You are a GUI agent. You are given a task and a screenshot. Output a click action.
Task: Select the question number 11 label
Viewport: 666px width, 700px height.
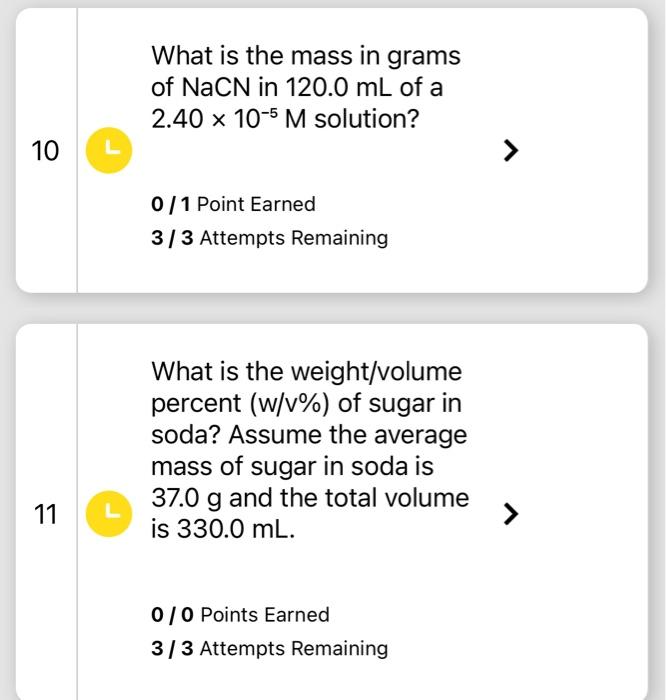point(45,514)
